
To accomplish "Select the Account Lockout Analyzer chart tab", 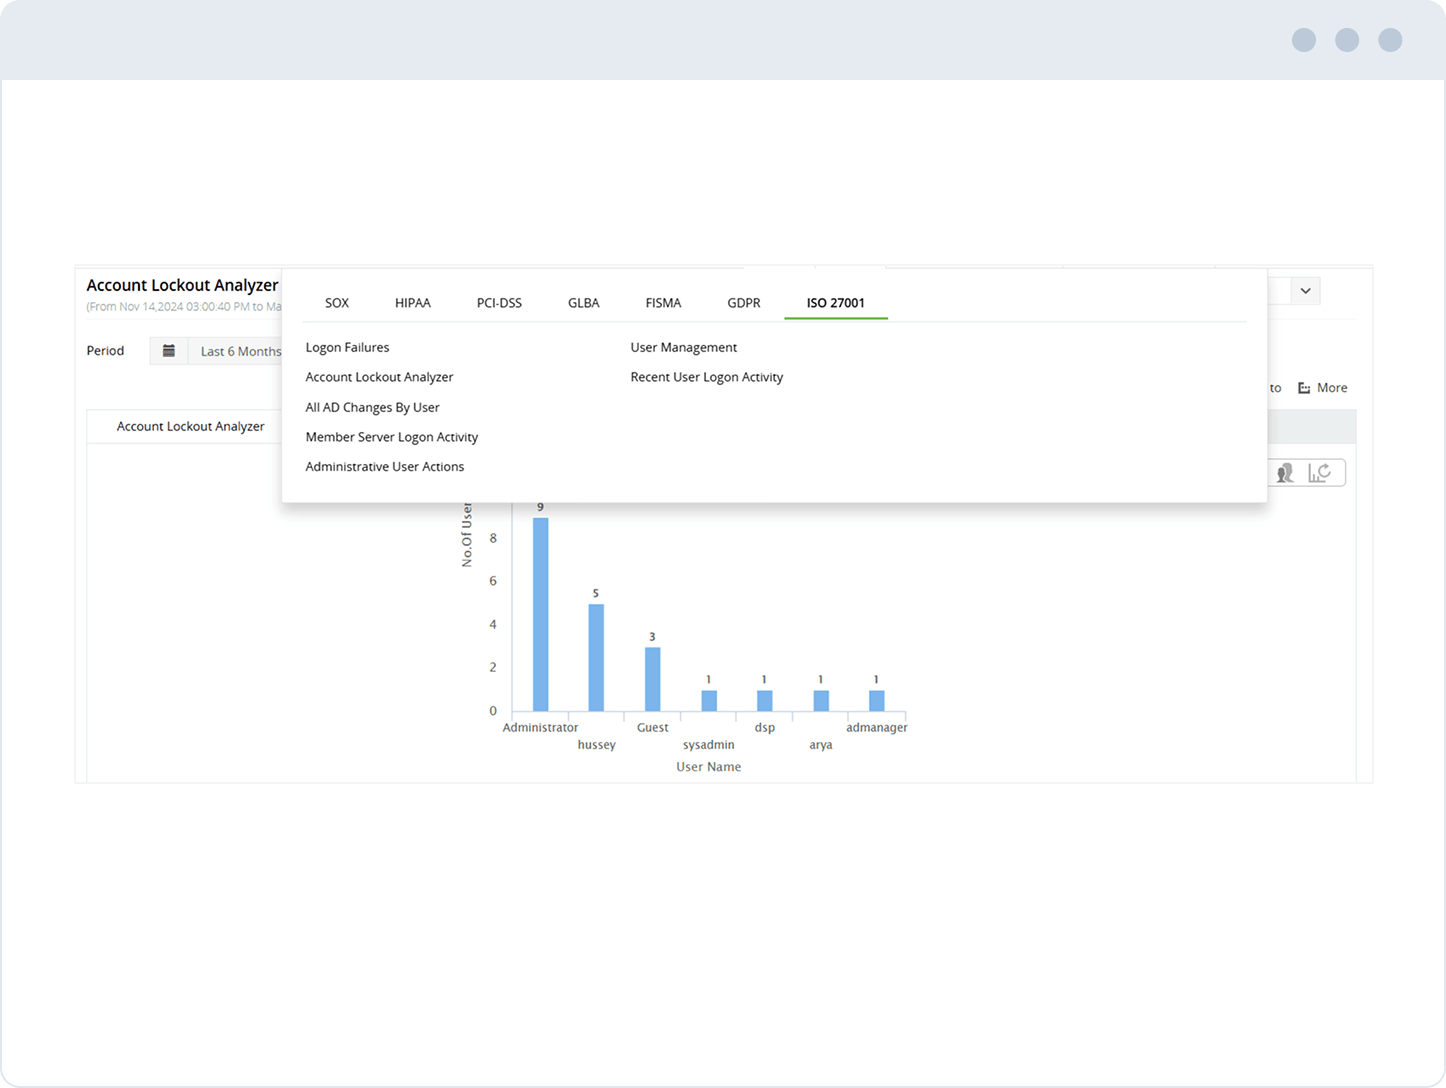I will pos(190,426).
